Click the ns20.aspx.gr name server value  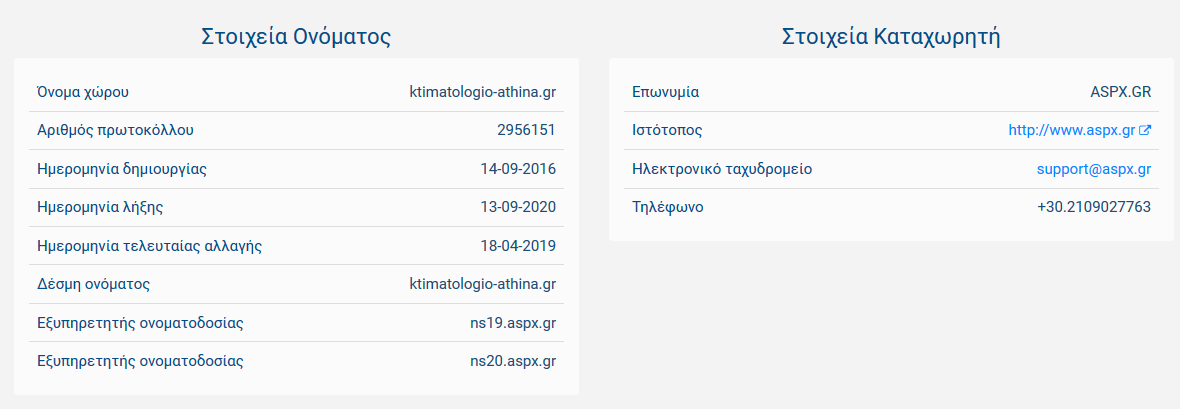[x=512, y=361]
